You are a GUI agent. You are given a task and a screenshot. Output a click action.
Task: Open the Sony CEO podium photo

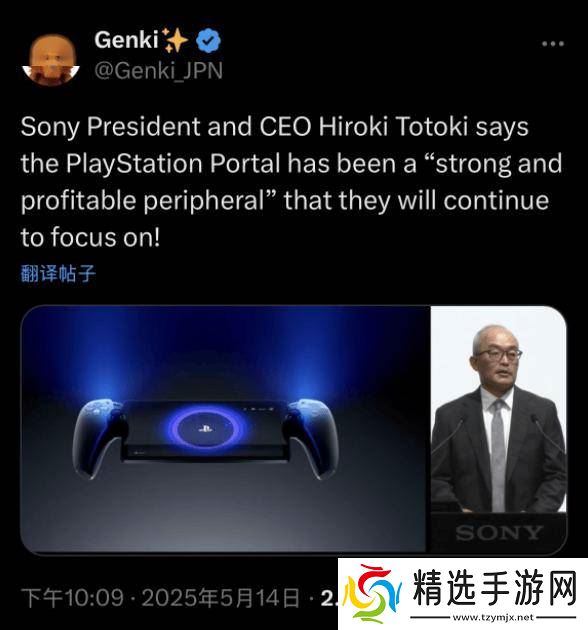[498, 429]
